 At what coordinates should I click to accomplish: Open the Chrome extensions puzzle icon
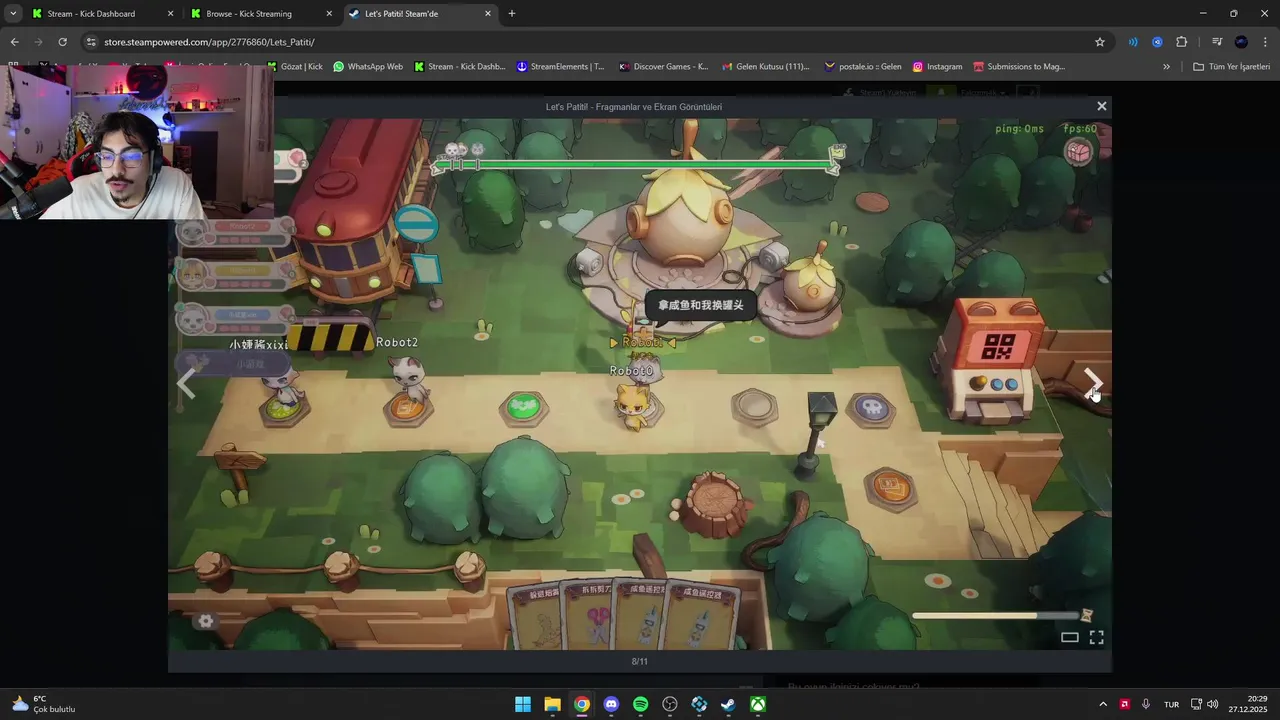[1182, 42]
